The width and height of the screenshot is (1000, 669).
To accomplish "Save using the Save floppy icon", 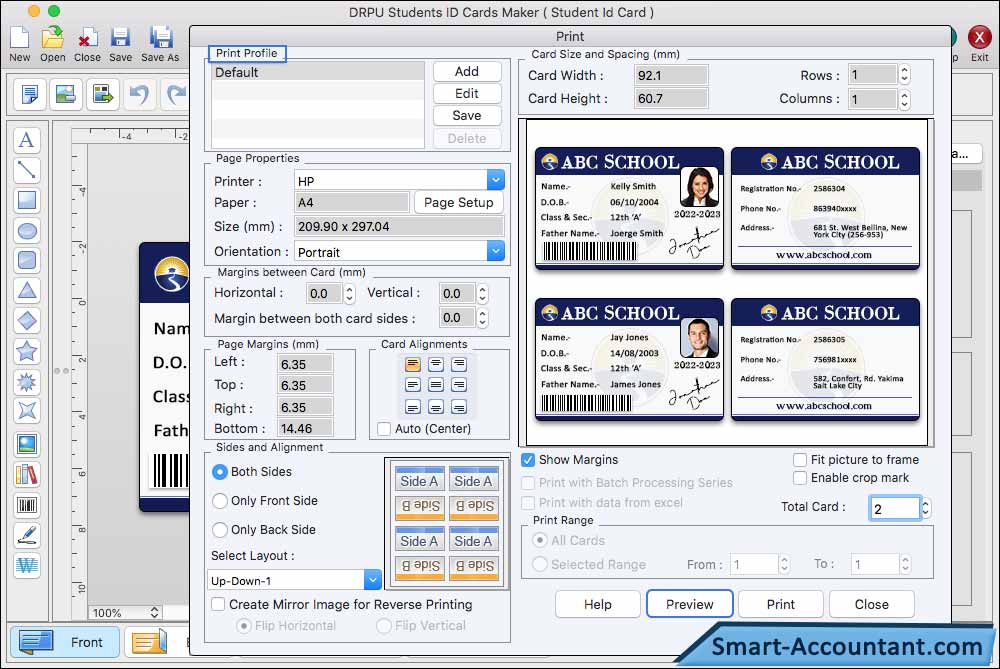I will pos(121,38).
